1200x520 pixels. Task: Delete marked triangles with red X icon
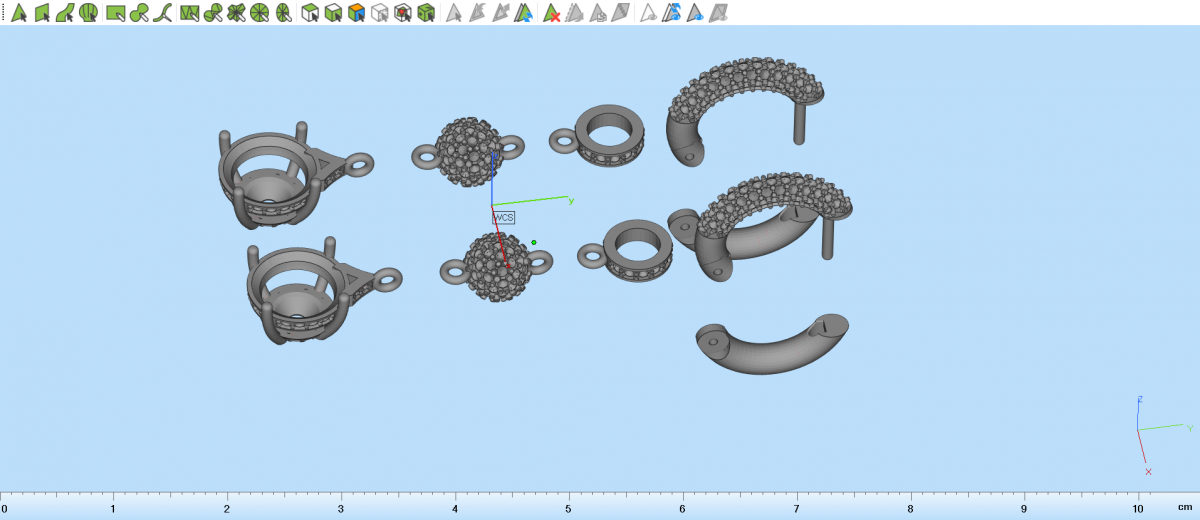[x=551, y=13]
